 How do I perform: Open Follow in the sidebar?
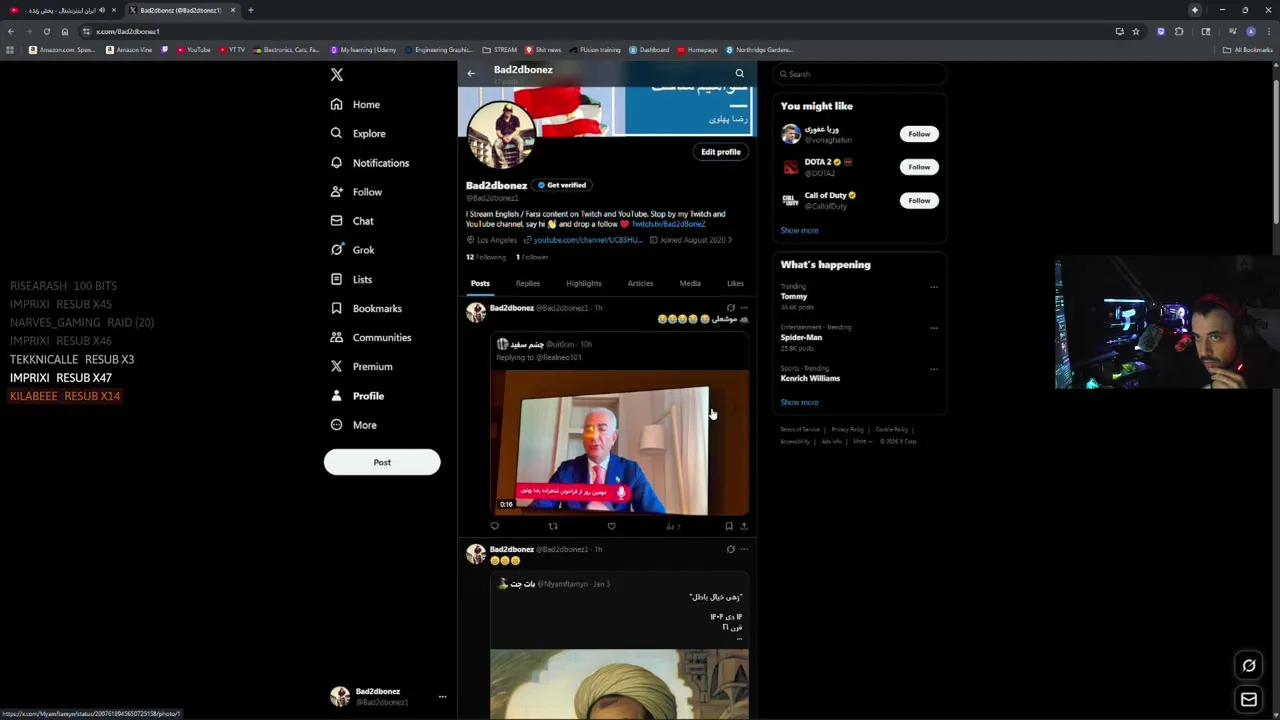[x=356, y=192]
